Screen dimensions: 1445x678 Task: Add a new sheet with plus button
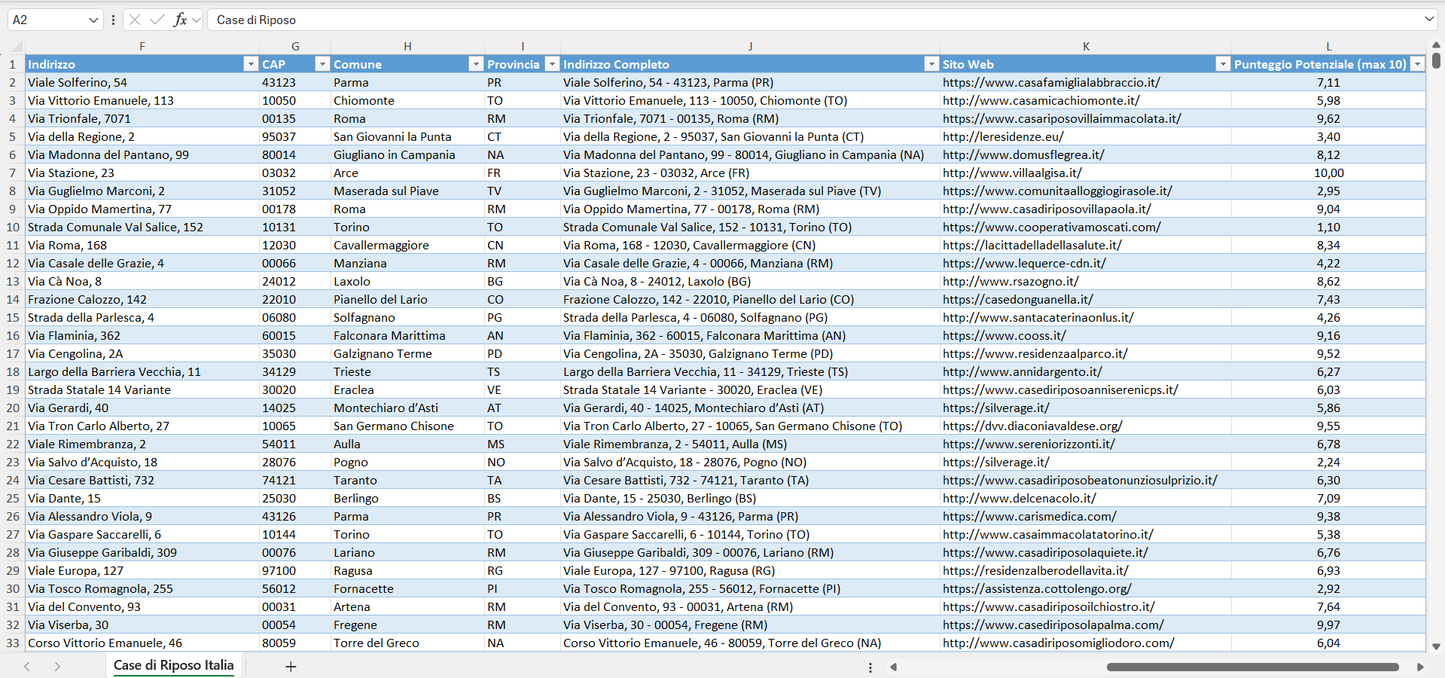tap(291, 666)
